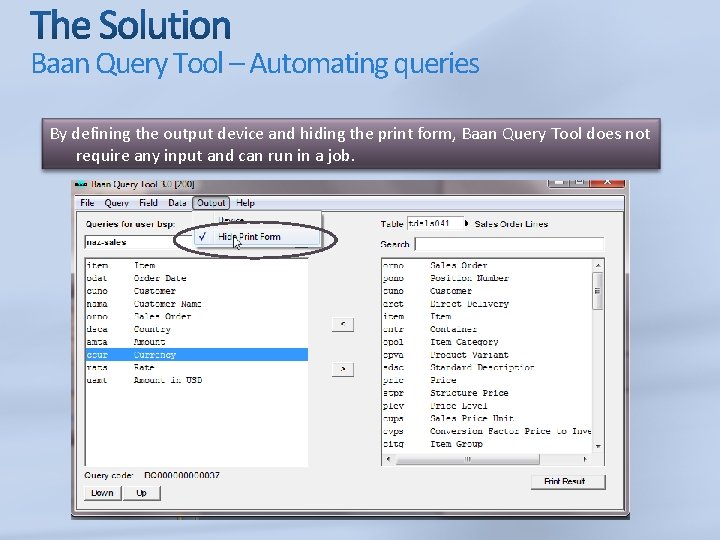Click the vertical scrollbar thumb in fields list
The height and width of the screenshot is (540, 720).
click(x=598, y=291)
